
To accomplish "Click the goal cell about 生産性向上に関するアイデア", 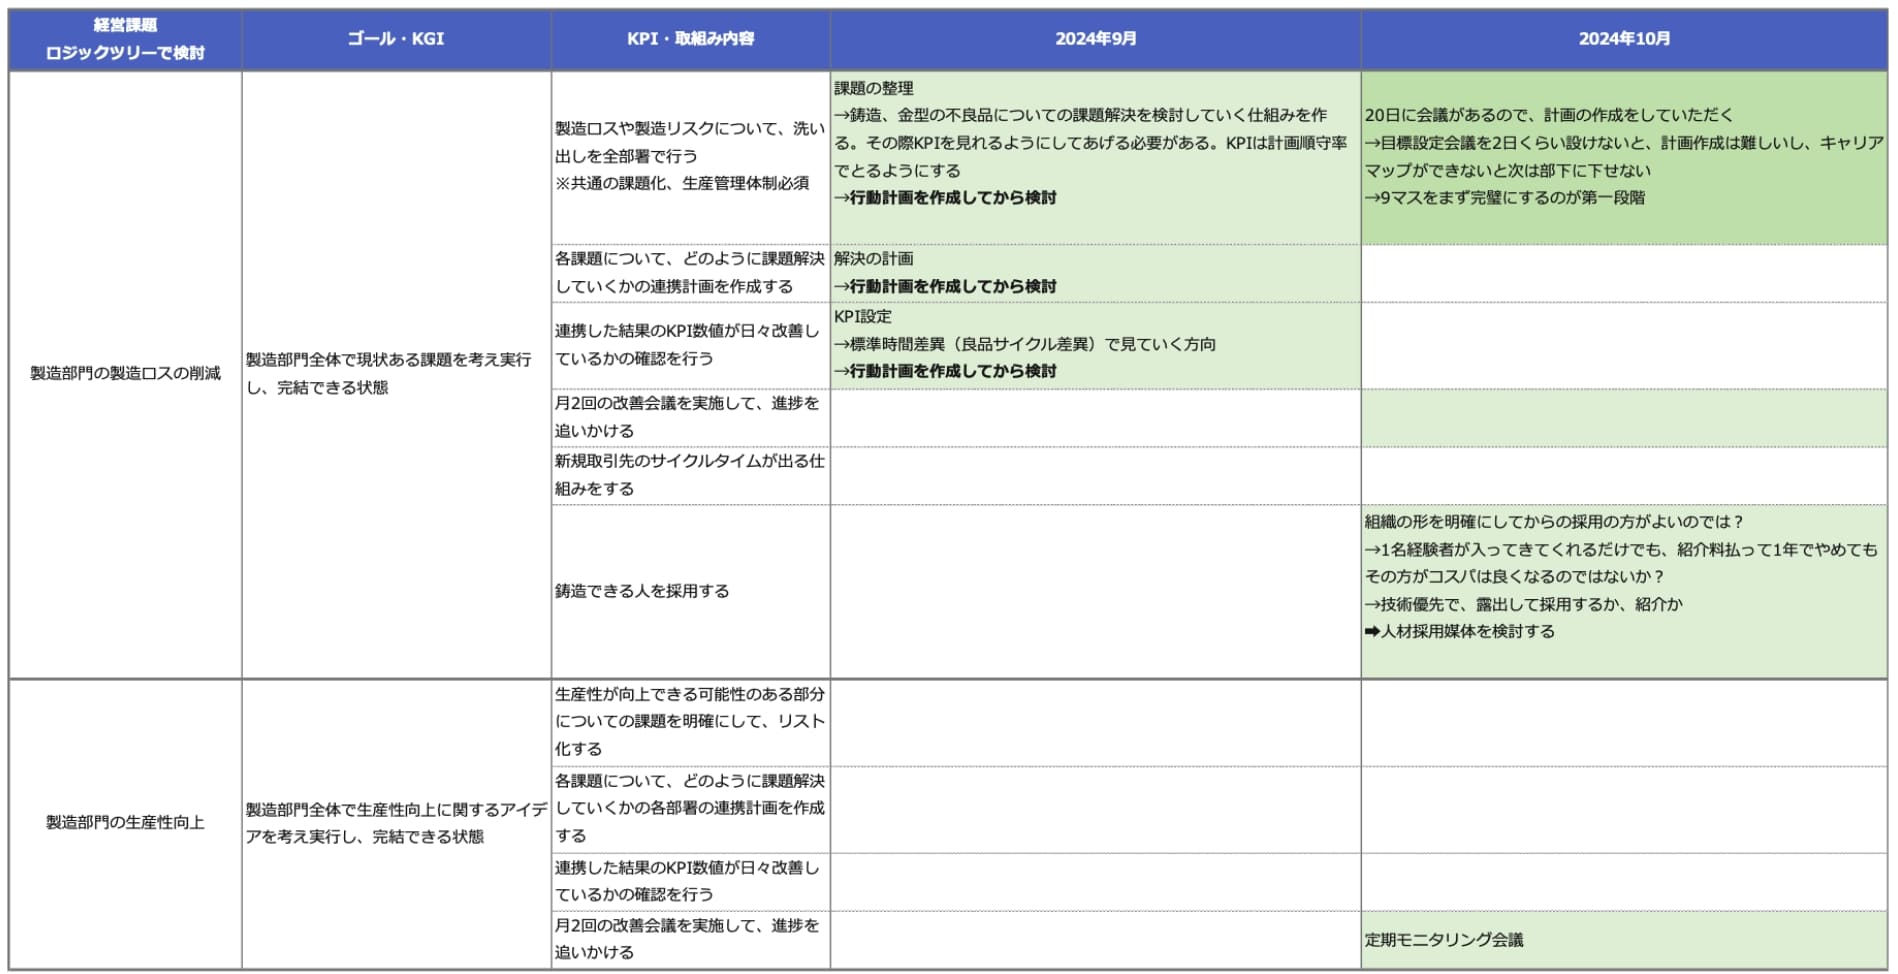I will click(396, 823).
